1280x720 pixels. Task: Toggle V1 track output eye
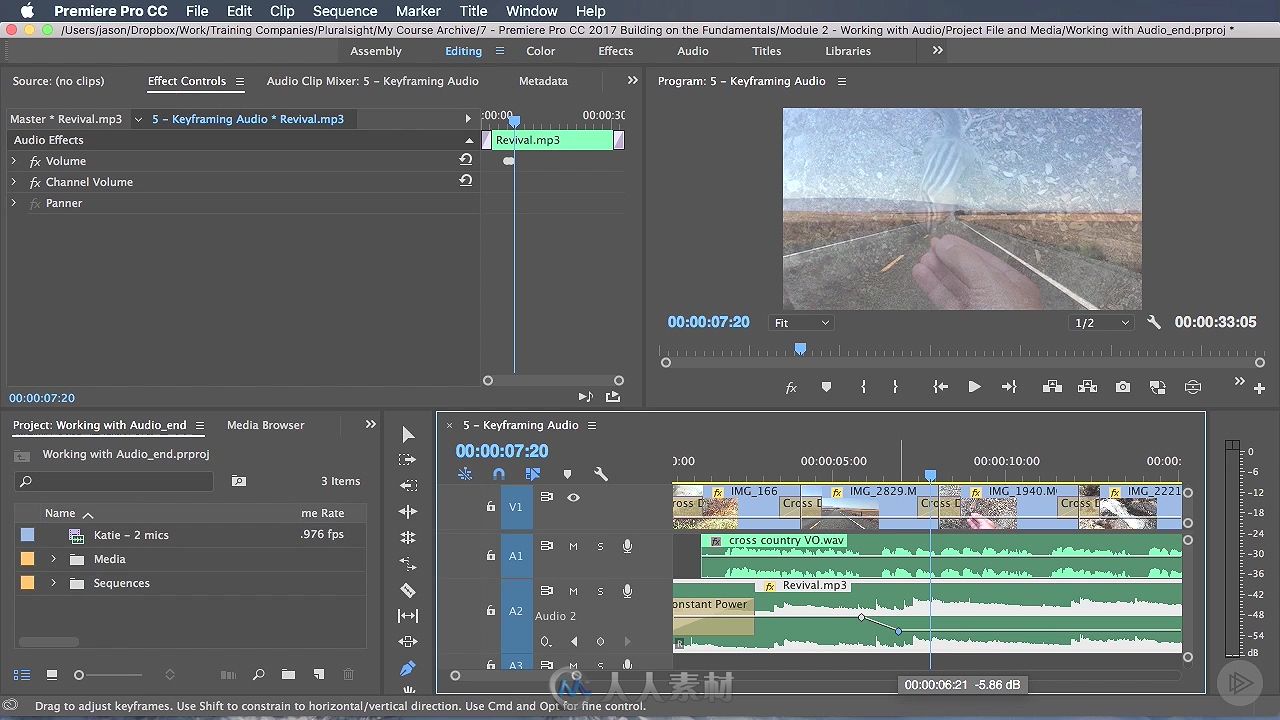point(573,497)
